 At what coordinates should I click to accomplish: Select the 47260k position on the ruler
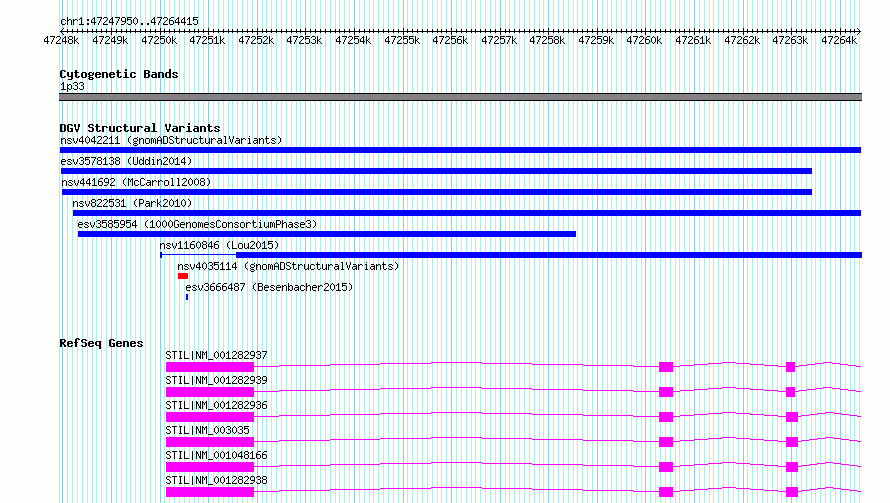tap(644, 40)
